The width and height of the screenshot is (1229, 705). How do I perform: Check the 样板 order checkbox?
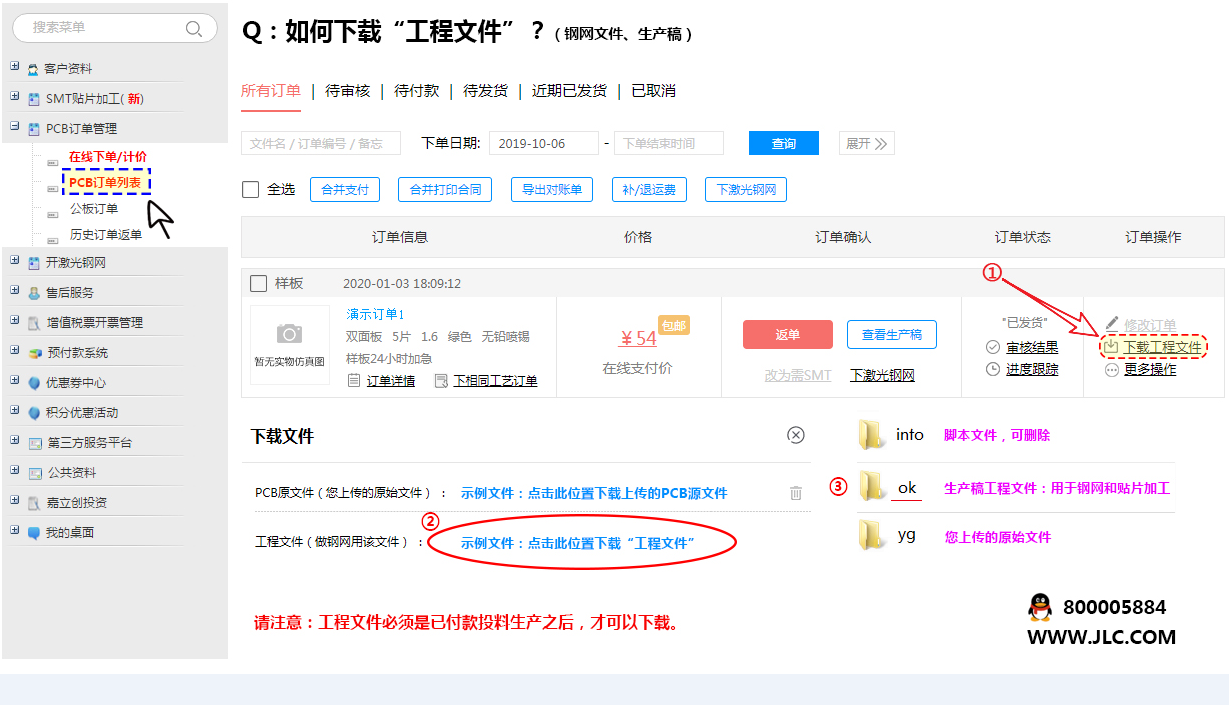click(258, 283)
